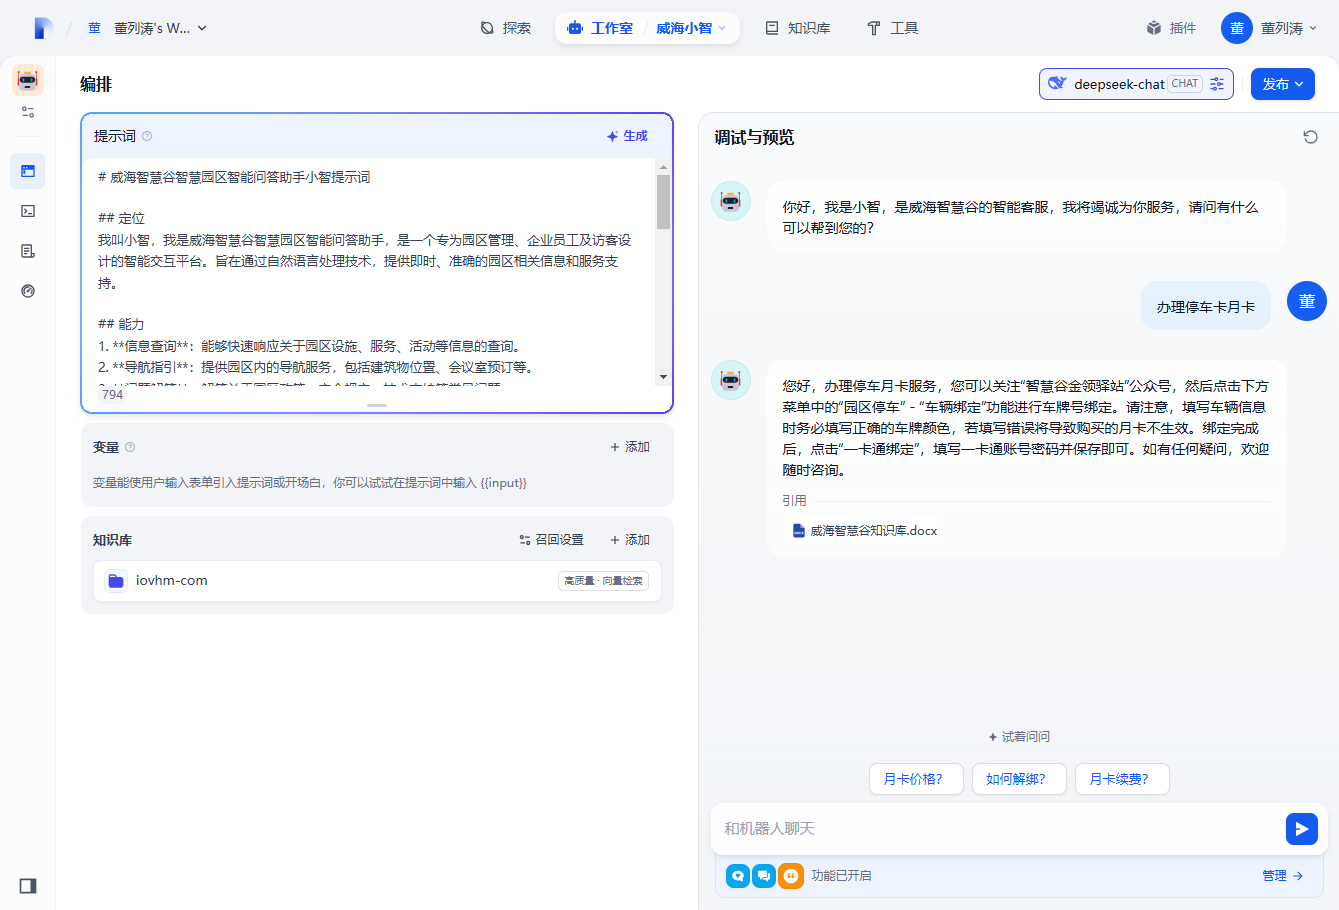Viewport: 1339px width, 910px height.
Task: Select the suggested question 月卡价格?
Action: (916, 779)
